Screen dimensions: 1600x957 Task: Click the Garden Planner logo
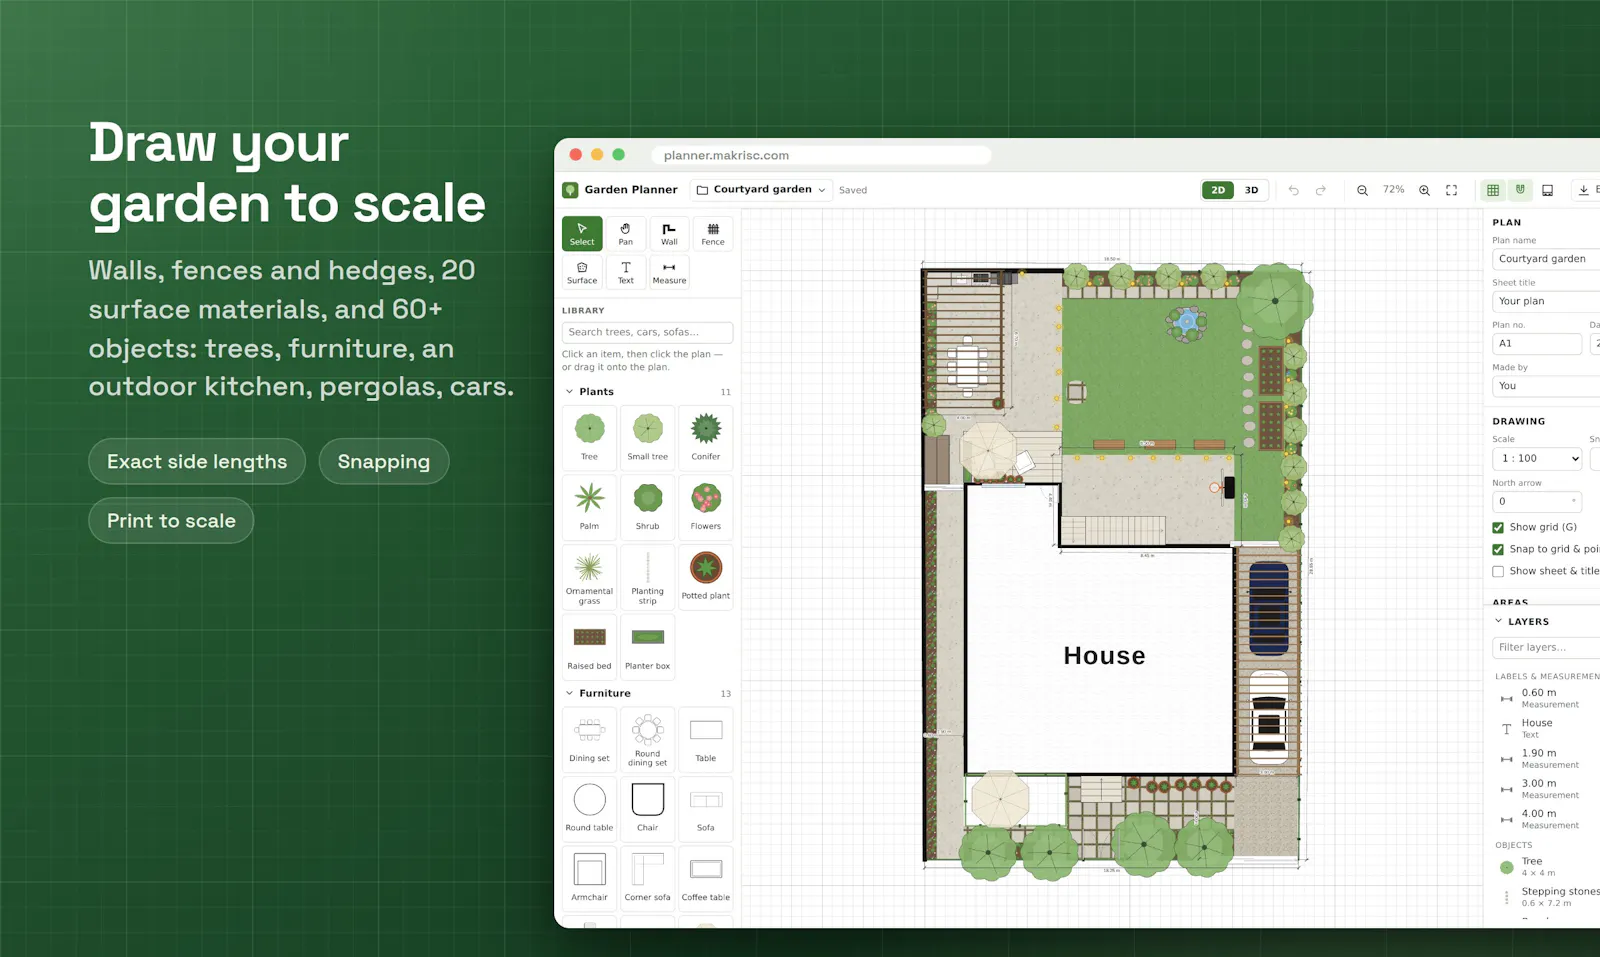coord(570,190)
